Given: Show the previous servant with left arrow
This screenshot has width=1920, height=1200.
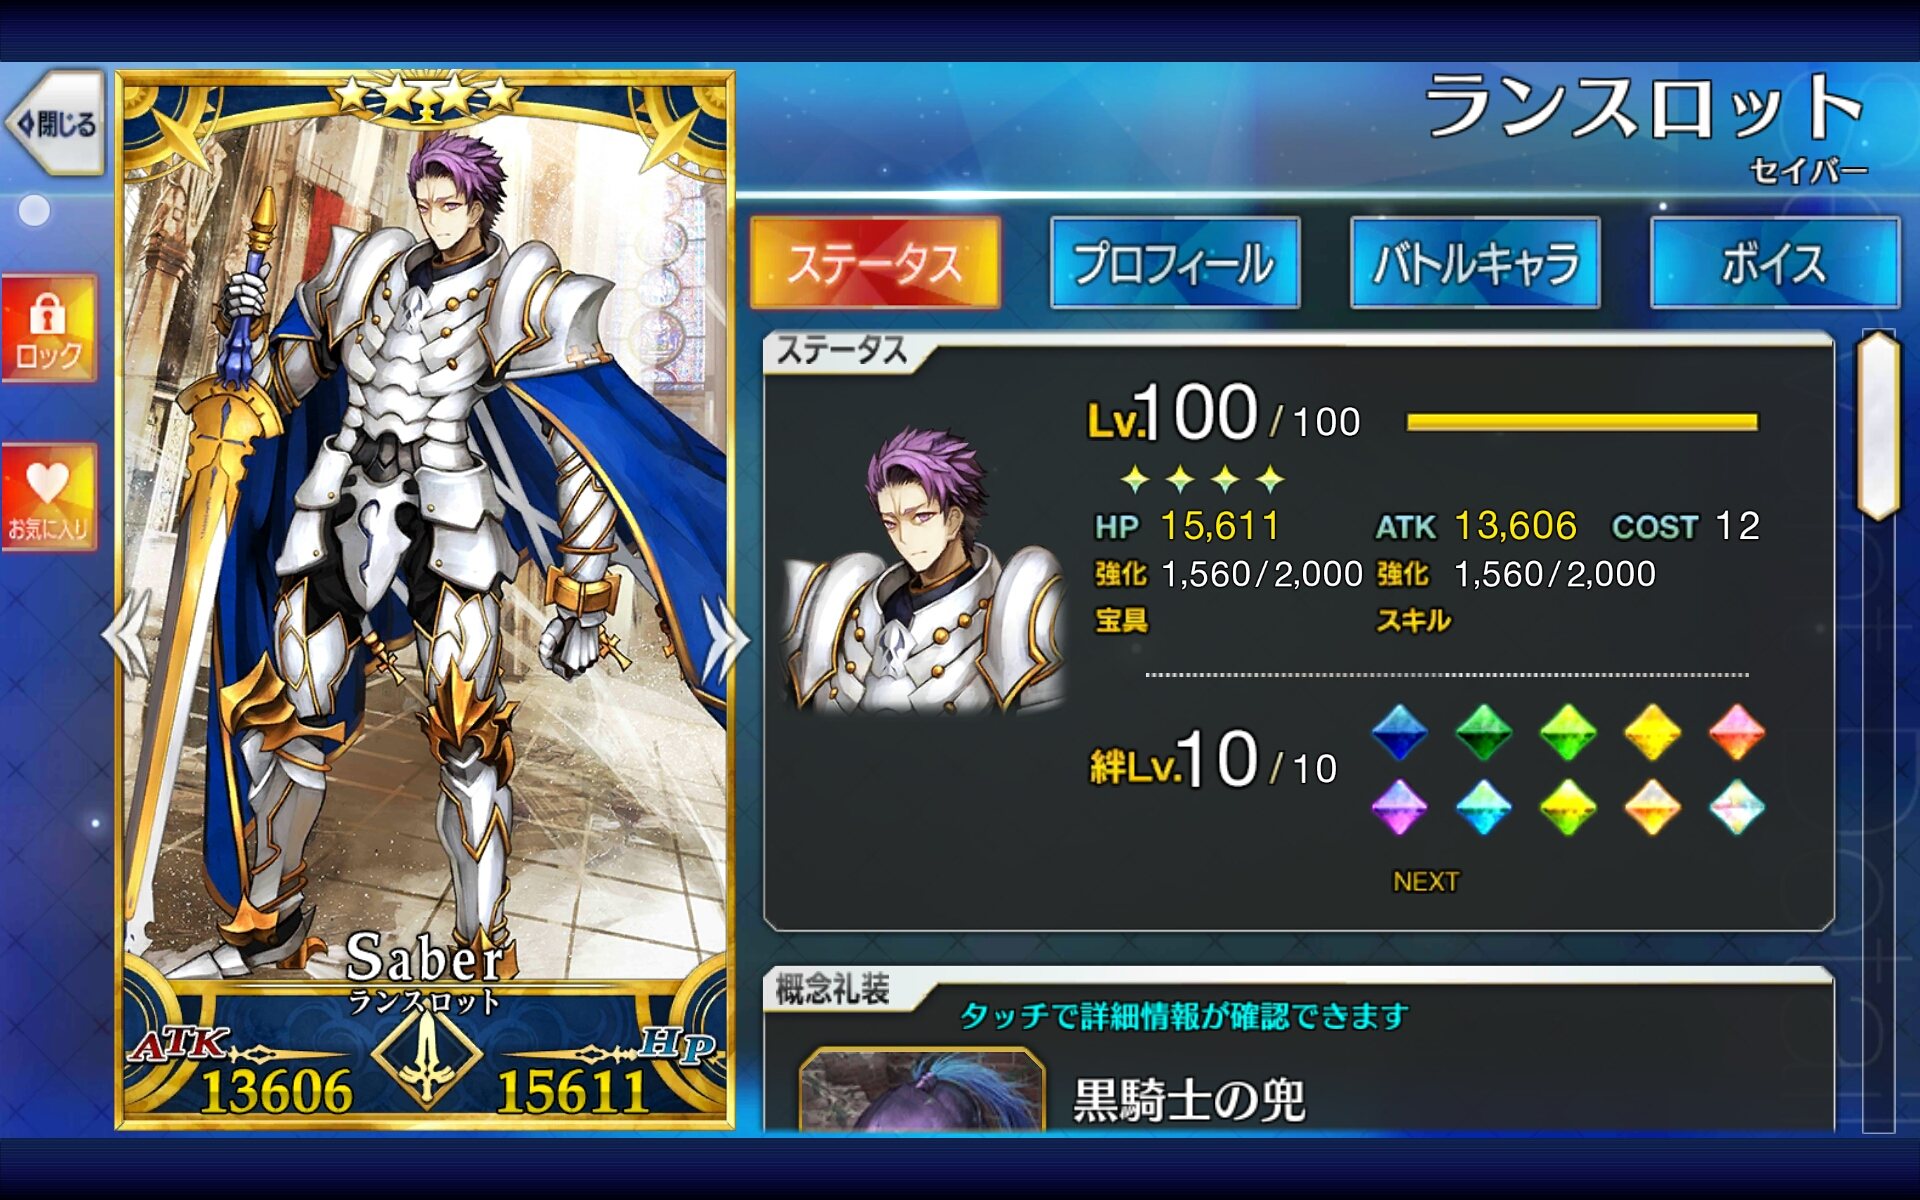Looking at the screenshot, I should (128, 635).
